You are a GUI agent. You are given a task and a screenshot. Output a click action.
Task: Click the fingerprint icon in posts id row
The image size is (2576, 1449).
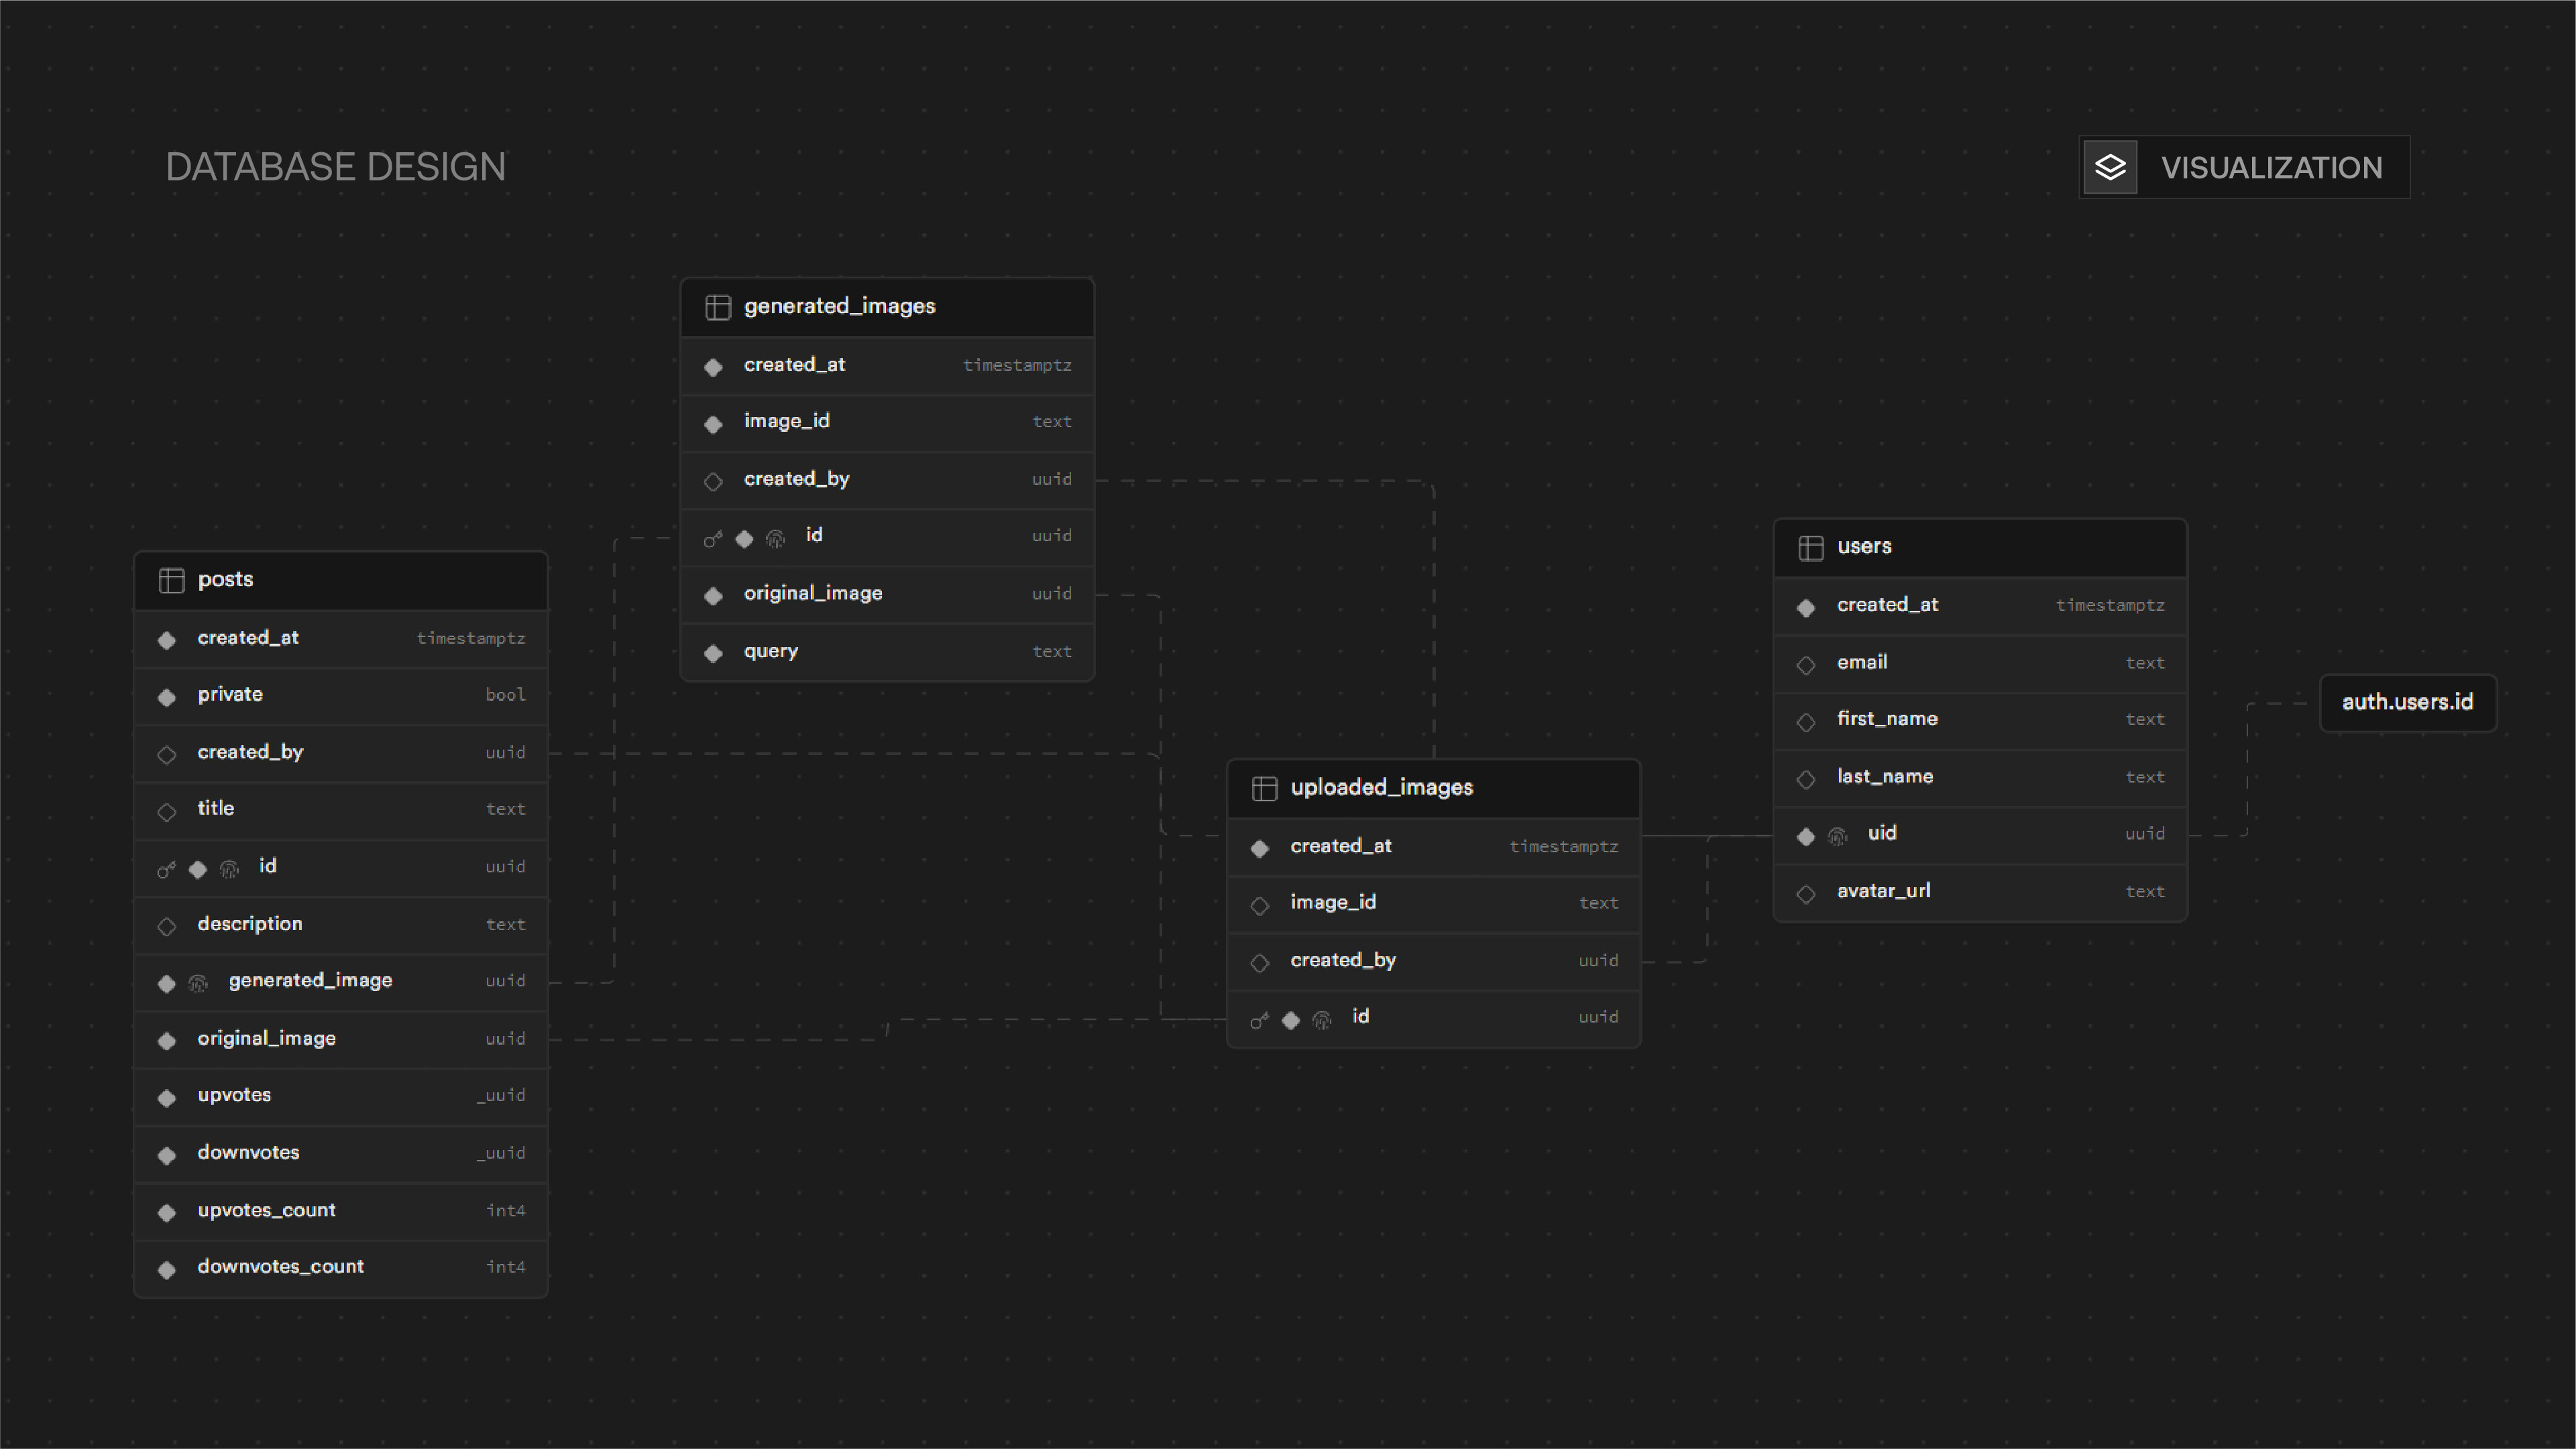[229, 869]
